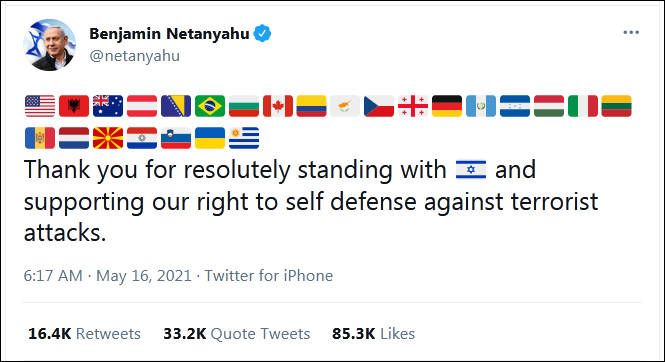Open the three-dot more options menu
This screenshot has width=665, height=362.
[631, 33]
